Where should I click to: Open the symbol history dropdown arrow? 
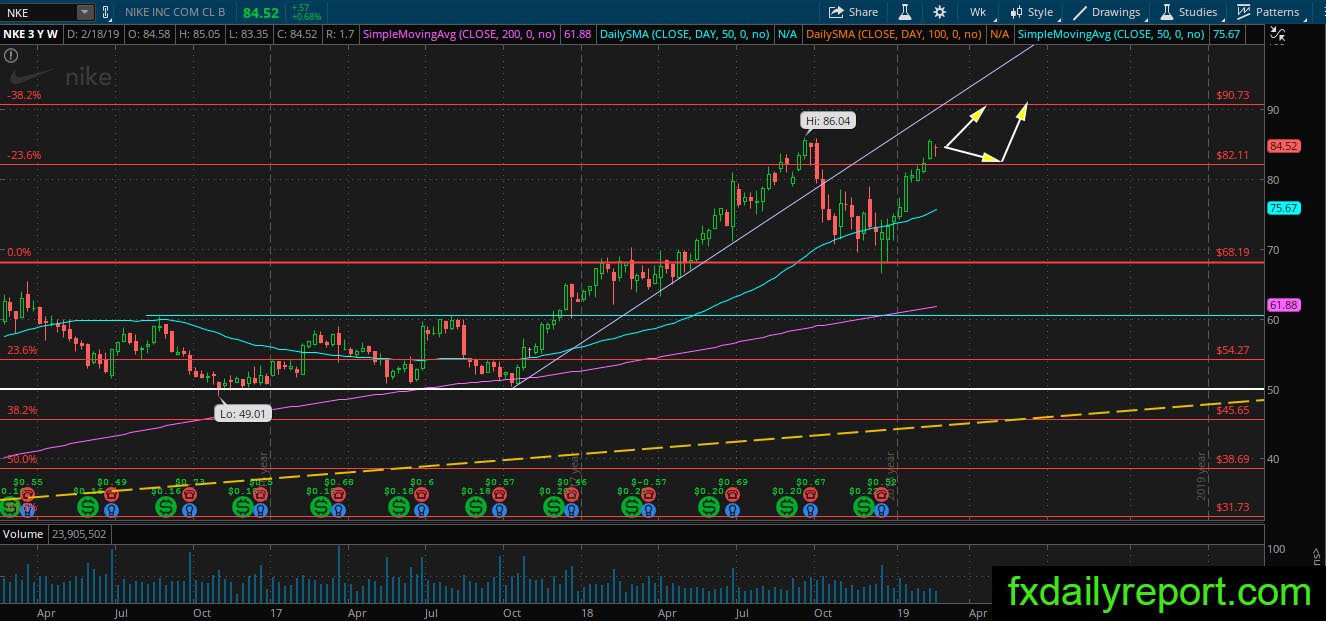point(84,12)
